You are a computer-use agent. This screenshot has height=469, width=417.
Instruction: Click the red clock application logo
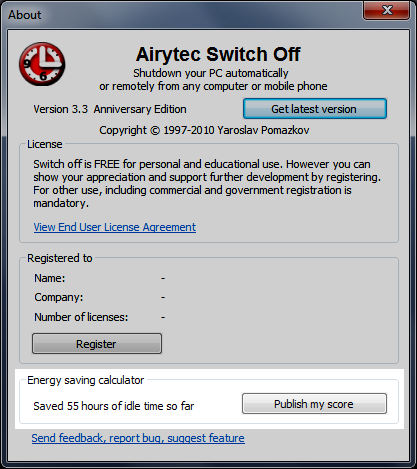pyautogui.click(x=42, y=63)
